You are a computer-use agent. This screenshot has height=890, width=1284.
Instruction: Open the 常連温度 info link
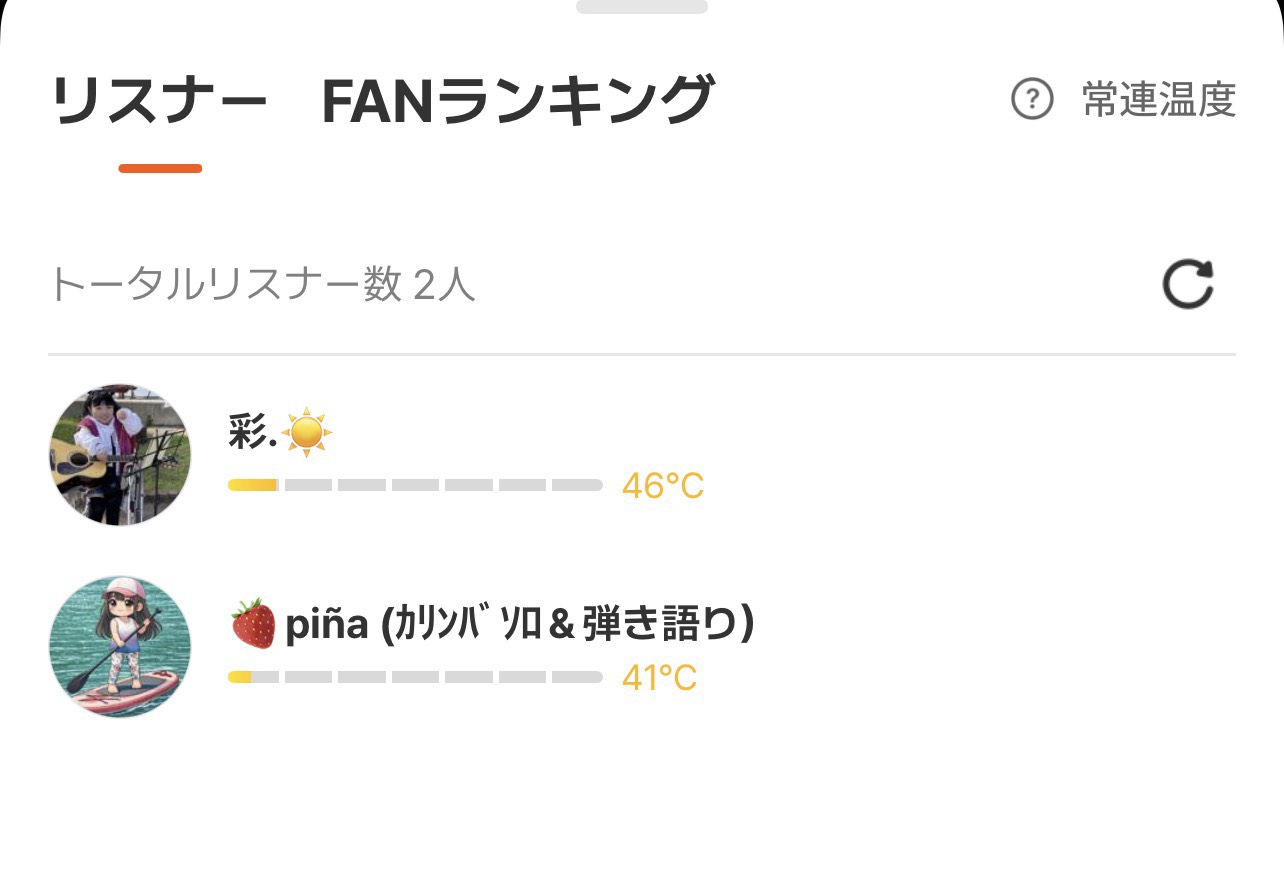point(1159,100)
